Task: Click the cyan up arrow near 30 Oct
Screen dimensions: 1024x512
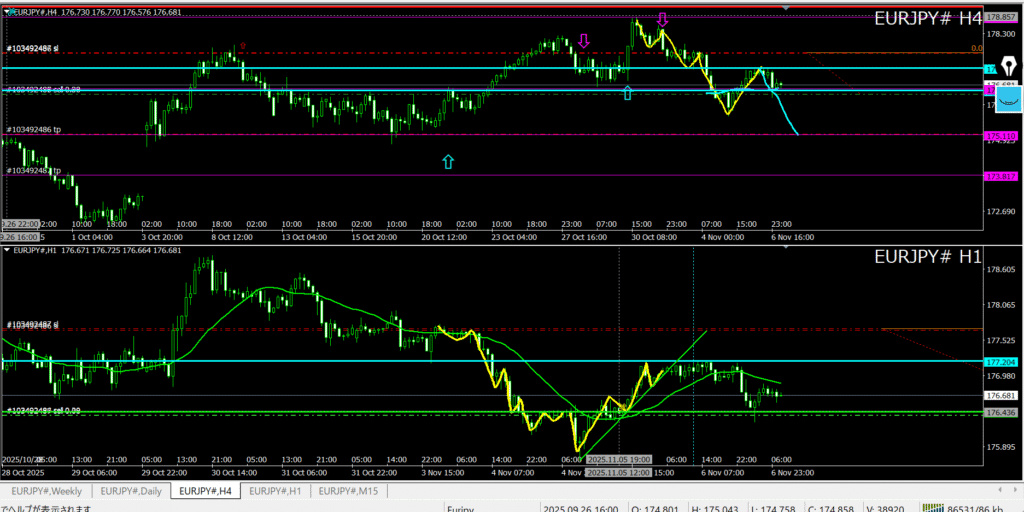Action: (627, 93)
